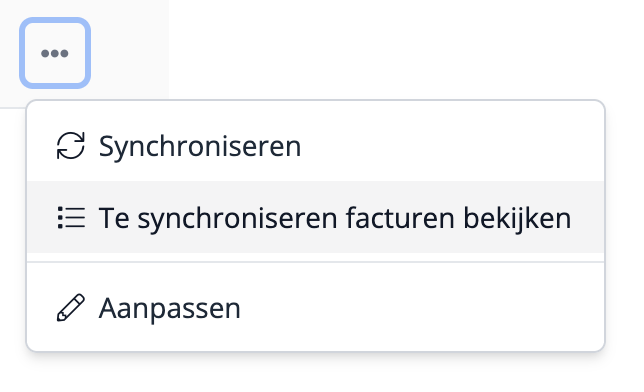Pick the first item in the dropdown menu
The width and height of the screenshot is (644, 392).
pos(315,145)
